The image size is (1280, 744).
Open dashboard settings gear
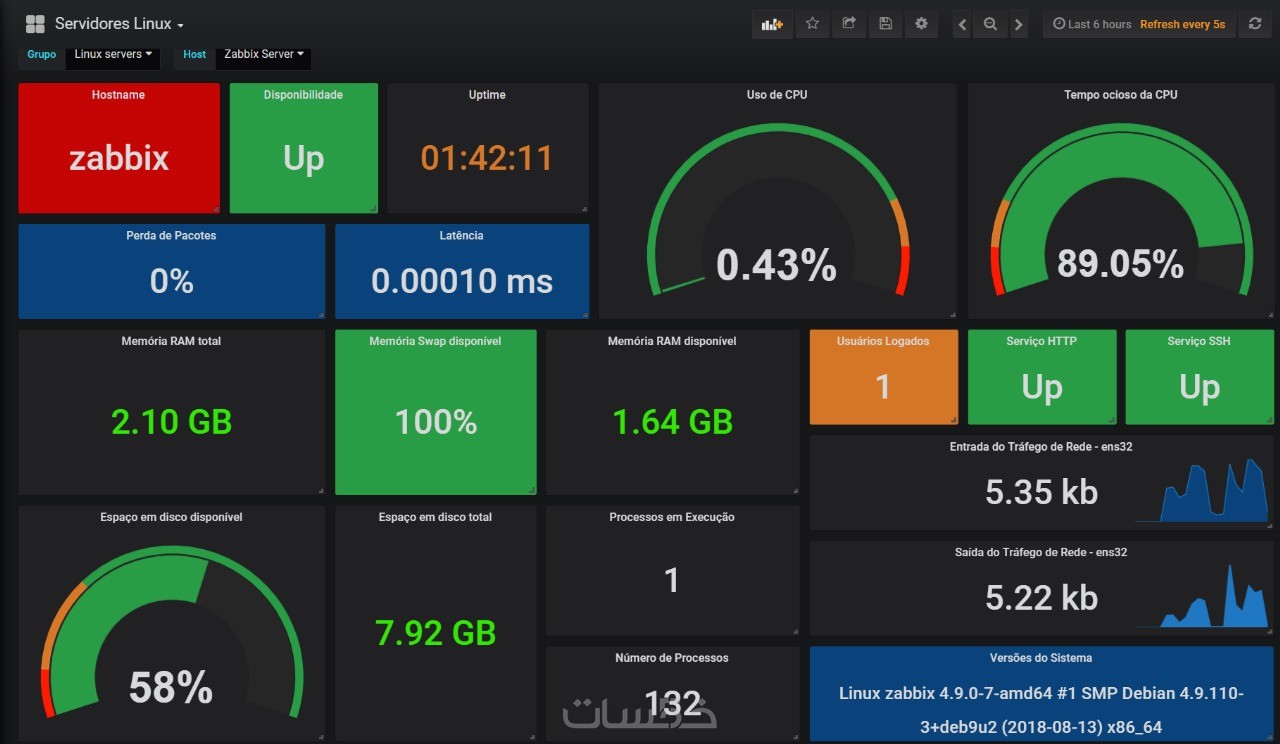921,24
